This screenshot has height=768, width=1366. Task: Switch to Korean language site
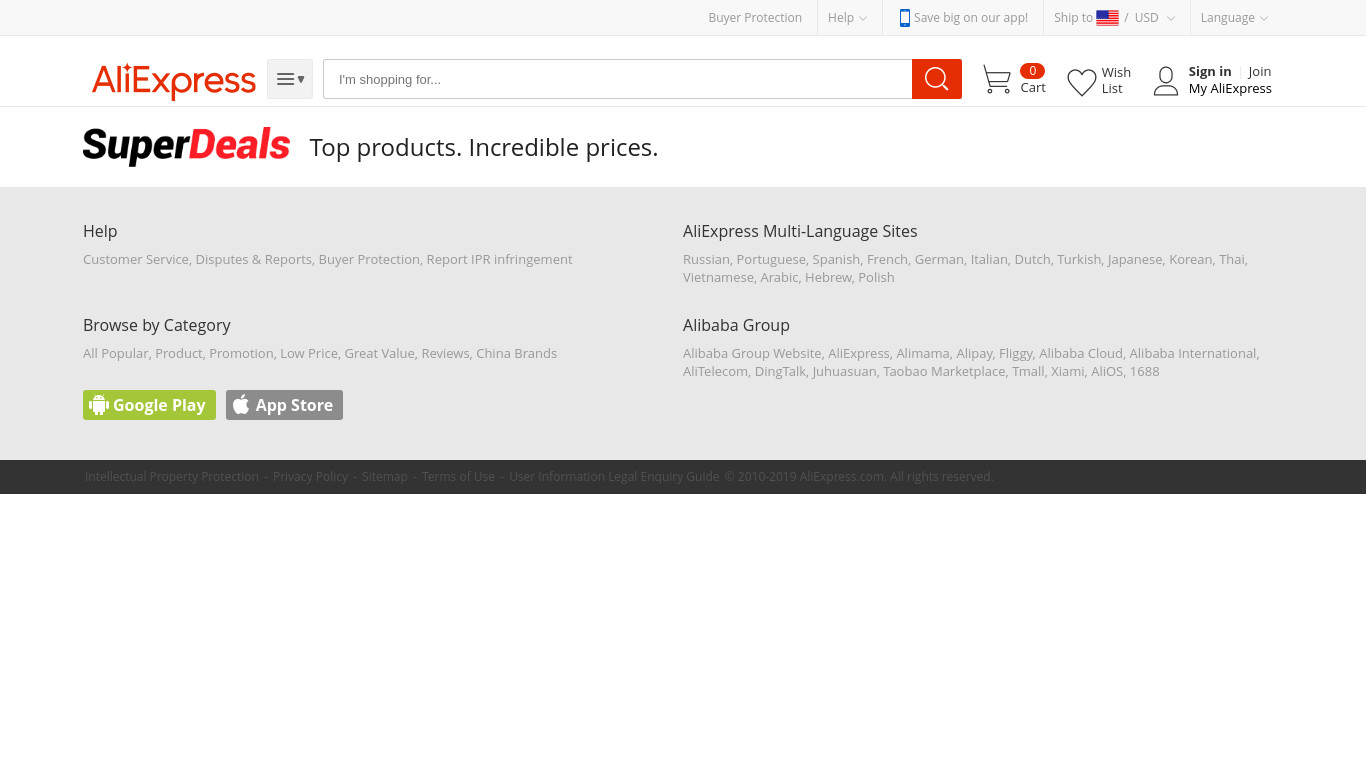click(x=1190, y=259)
